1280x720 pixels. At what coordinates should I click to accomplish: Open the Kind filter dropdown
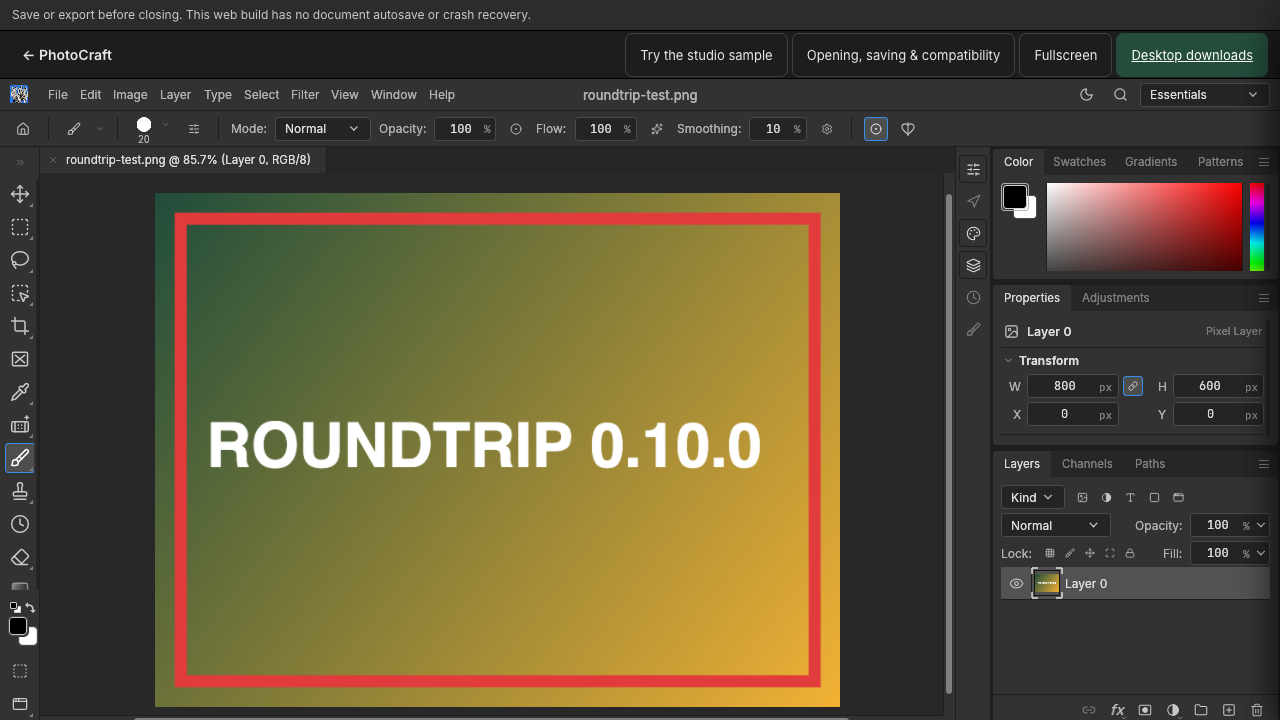point(1031,497)
